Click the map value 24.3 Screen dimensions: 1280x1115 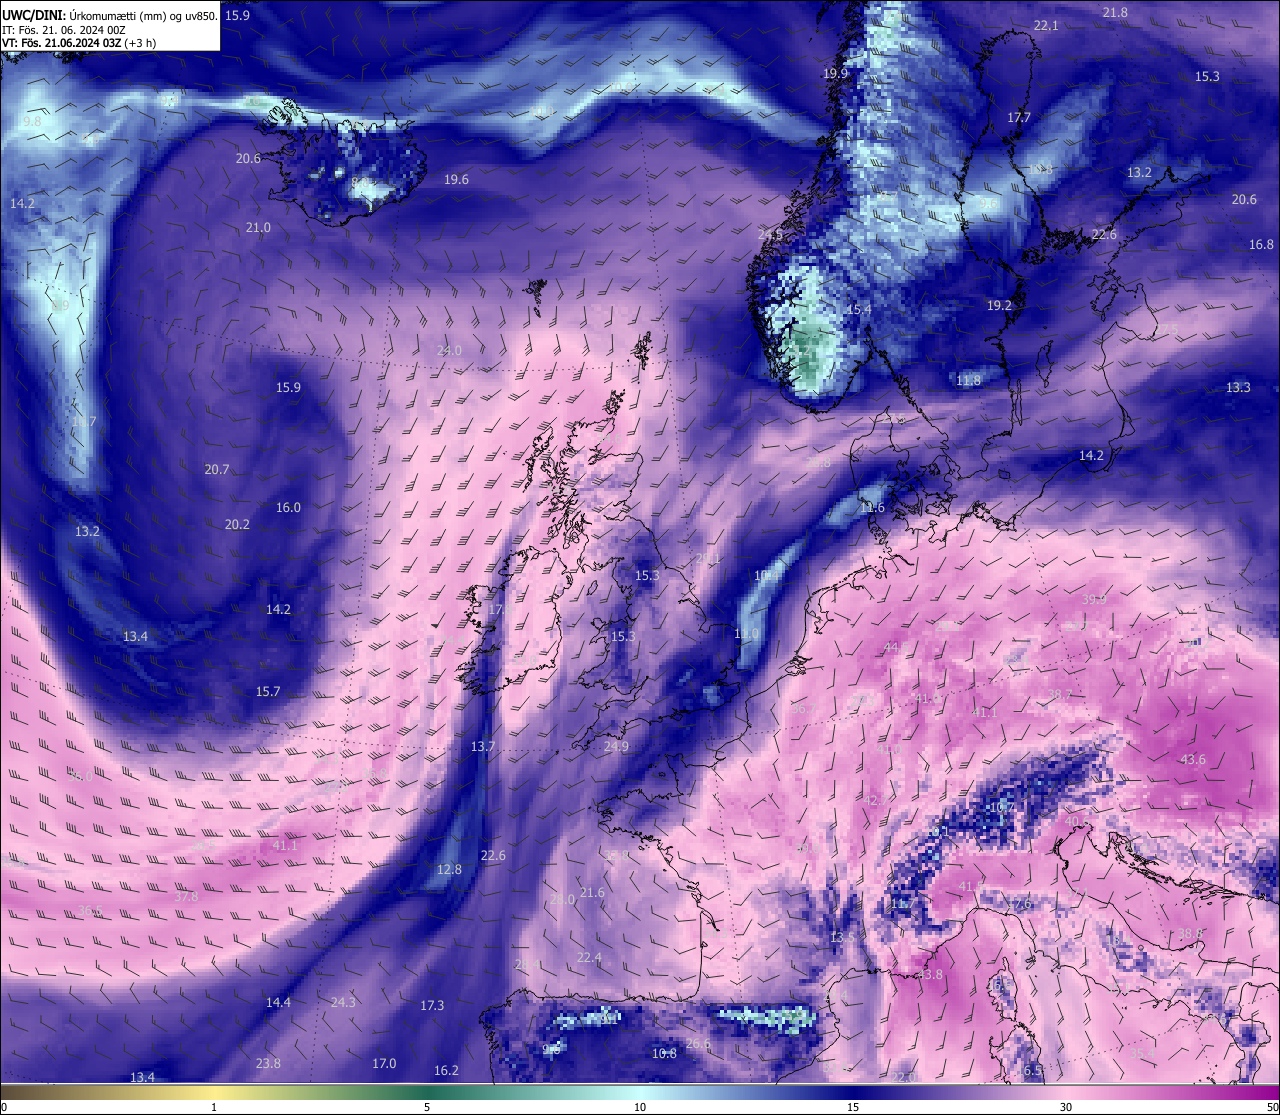(343, 1003)
